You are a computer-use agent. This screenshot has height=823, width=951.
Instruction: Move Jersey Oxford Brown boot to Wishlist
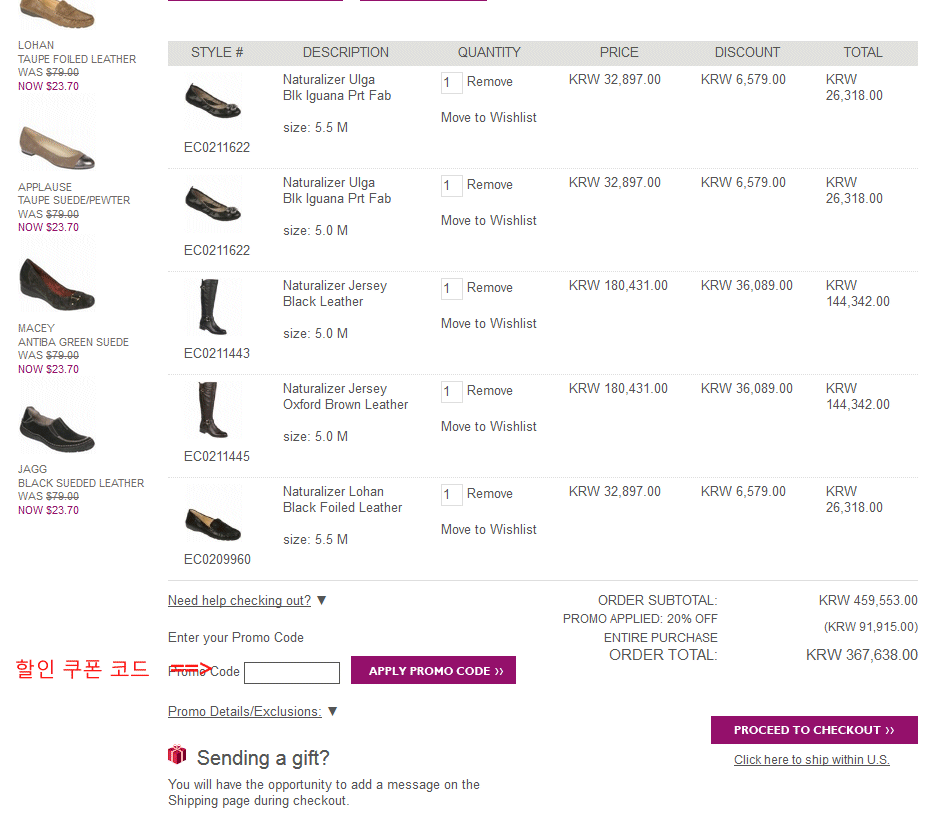tap(488, 427)
